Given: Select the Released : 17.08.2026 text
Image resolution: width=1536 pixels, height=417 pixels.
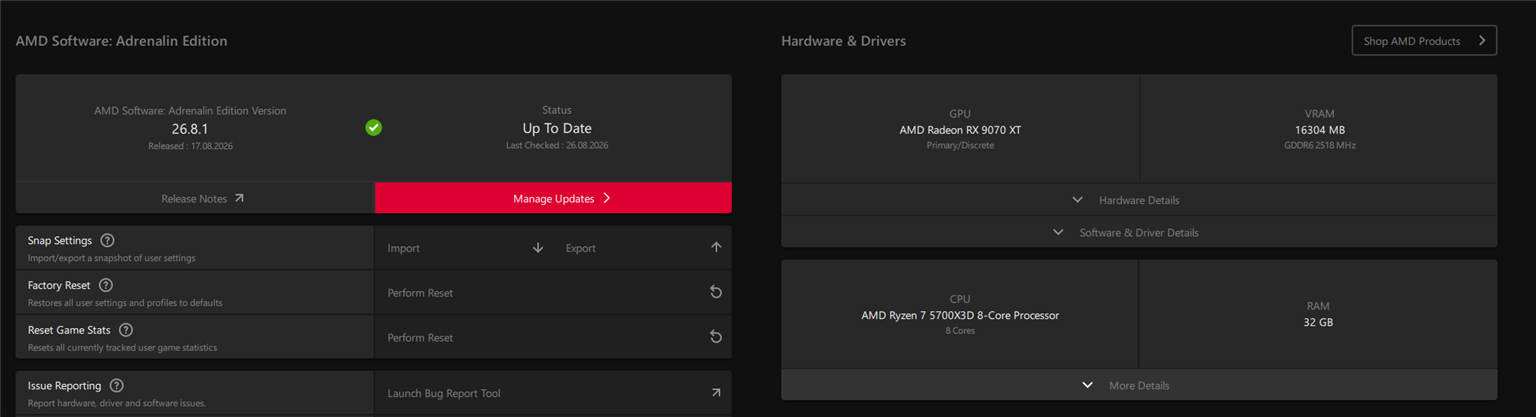Looking at the screenshot, I should [x=190, y=146].
